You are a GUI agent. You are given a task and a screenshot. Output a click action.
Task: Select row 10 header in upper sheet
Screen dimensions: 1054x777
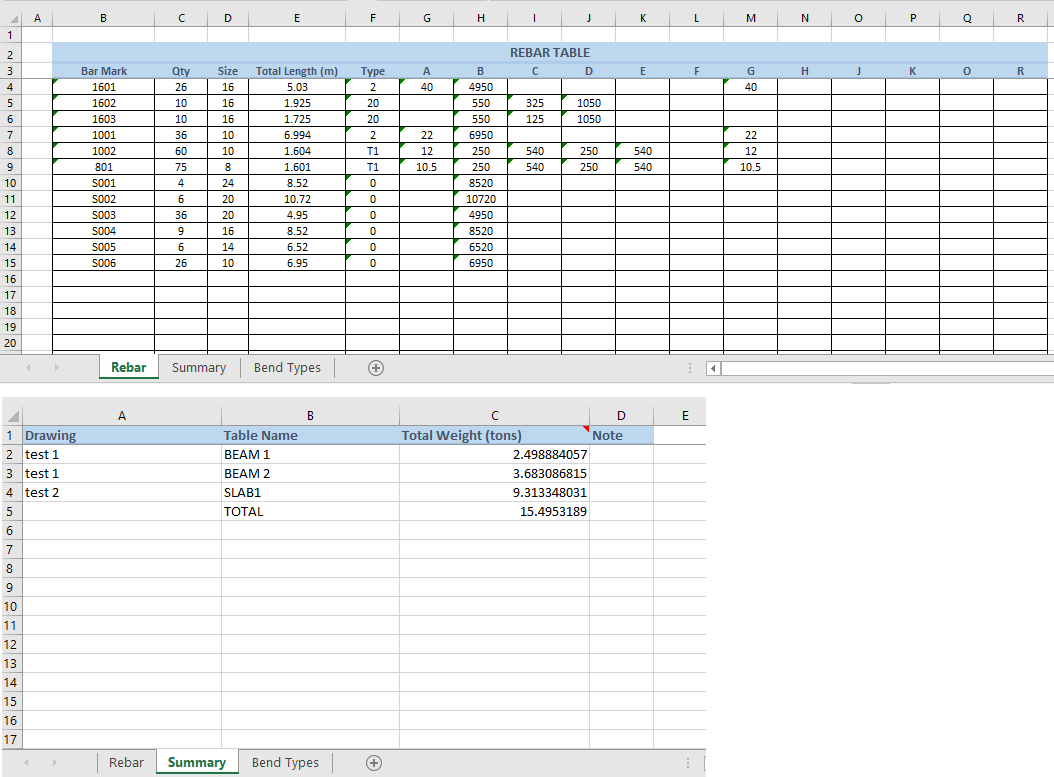tap(10, 183)
